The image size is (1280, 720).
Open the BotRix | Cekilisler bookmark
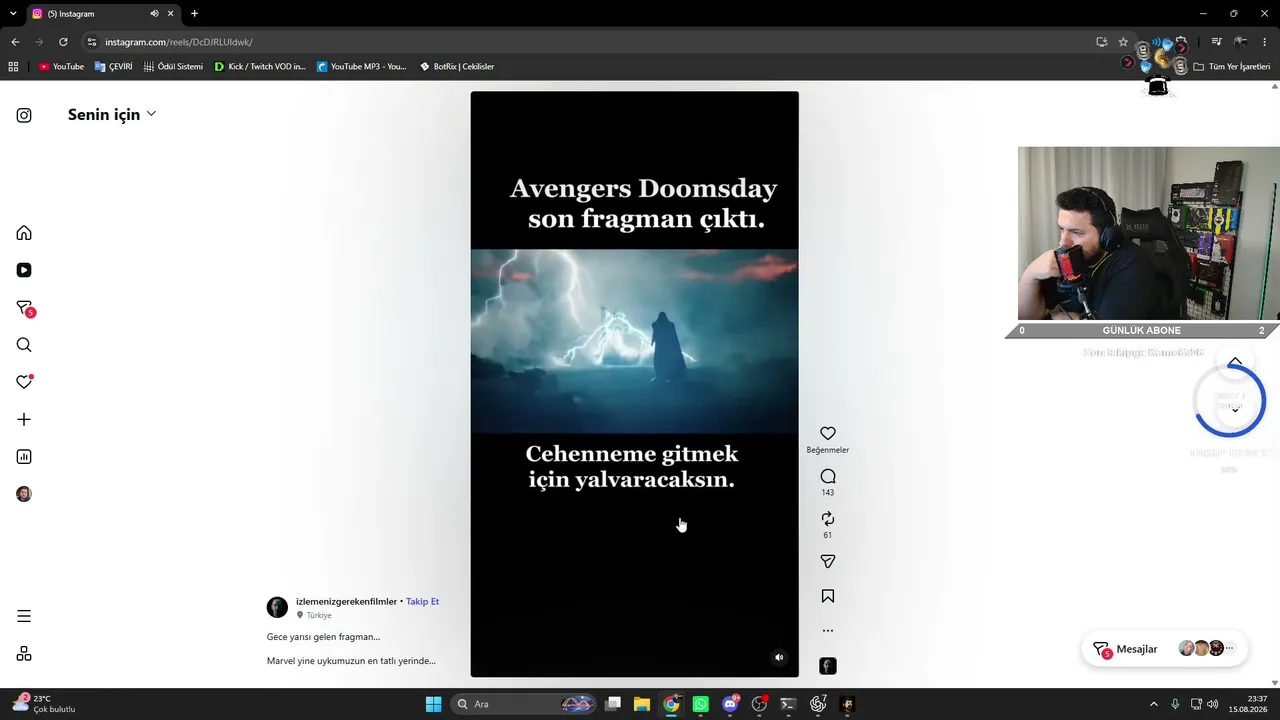point(456,67)
